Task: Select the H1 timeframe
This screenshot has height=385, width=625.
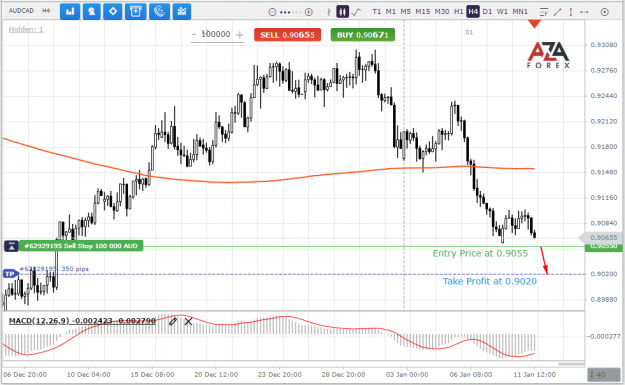Action: (x=459, y=12)
